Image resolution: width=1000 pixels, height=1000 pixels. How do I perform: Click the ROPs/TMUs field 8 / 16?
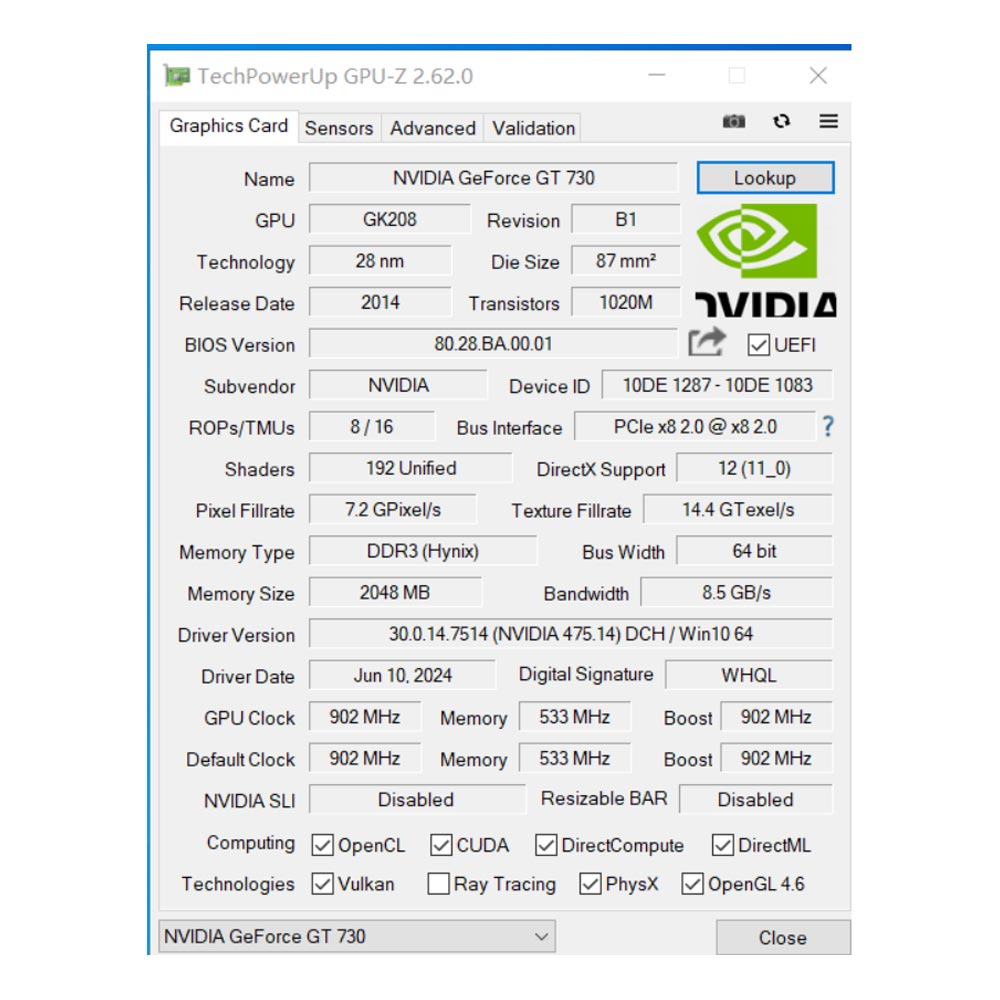[x=372, y=427]
